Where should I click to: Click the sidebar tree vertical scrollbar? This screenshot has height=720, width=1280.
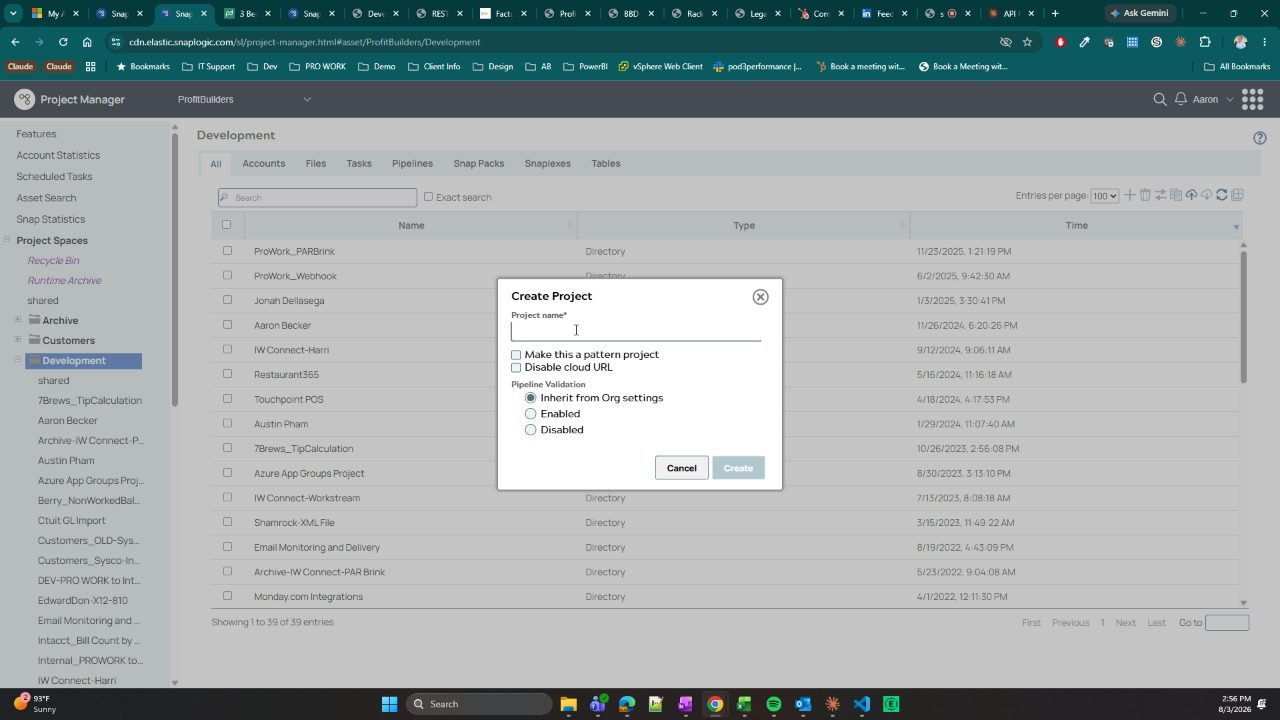pyautogui.click(x=175, y=270)
